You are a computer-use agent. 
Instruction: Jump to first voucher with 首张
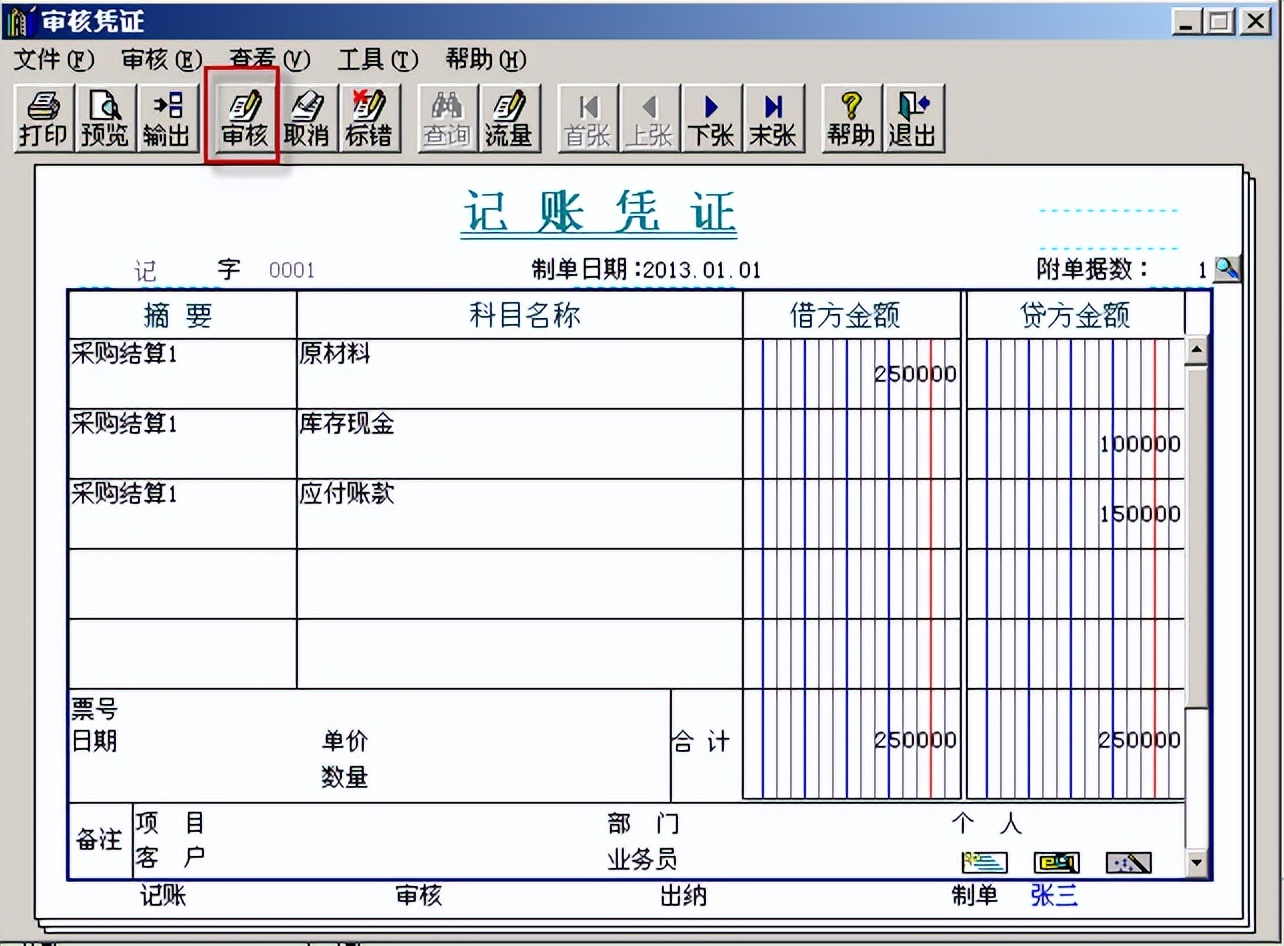tap(586, 117)
